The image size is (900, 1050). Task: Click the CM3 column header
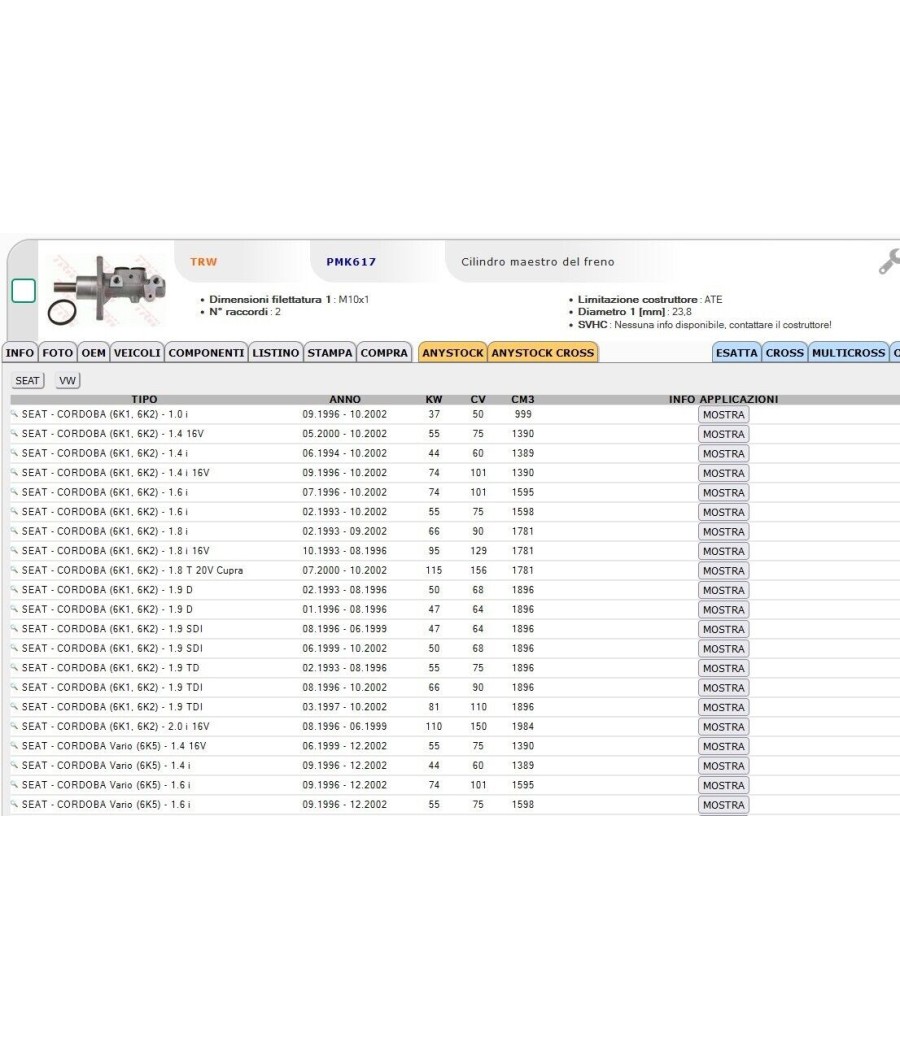tap(523, 399)
